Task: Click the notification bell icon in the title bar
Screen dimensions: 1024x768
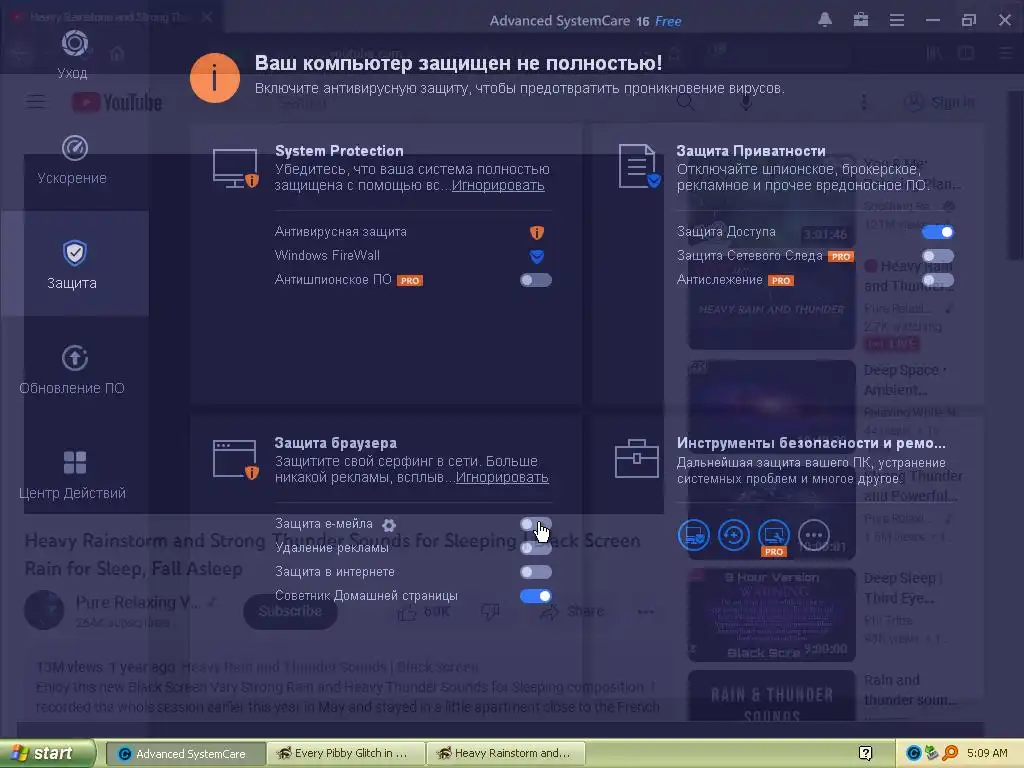Action: tap(825, 20)
